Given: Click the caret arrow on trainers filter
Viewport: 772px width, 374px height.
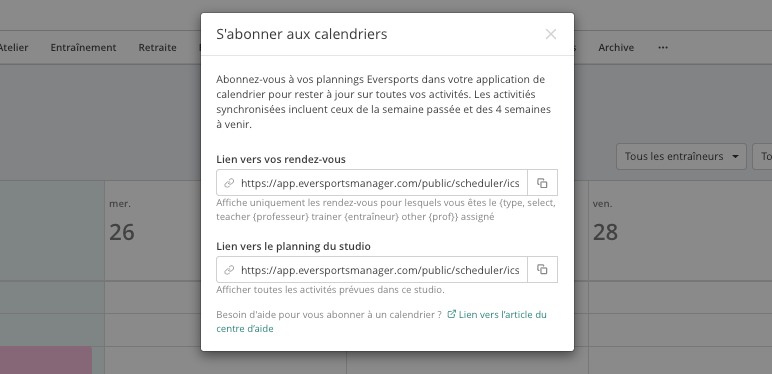Looking at the screenshot, I should pos(735,156).
